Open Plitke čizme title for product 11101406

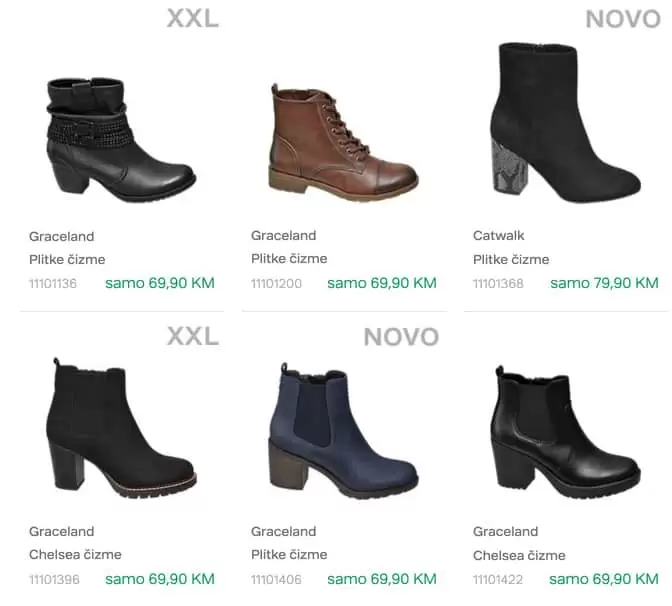click(289, 555)
